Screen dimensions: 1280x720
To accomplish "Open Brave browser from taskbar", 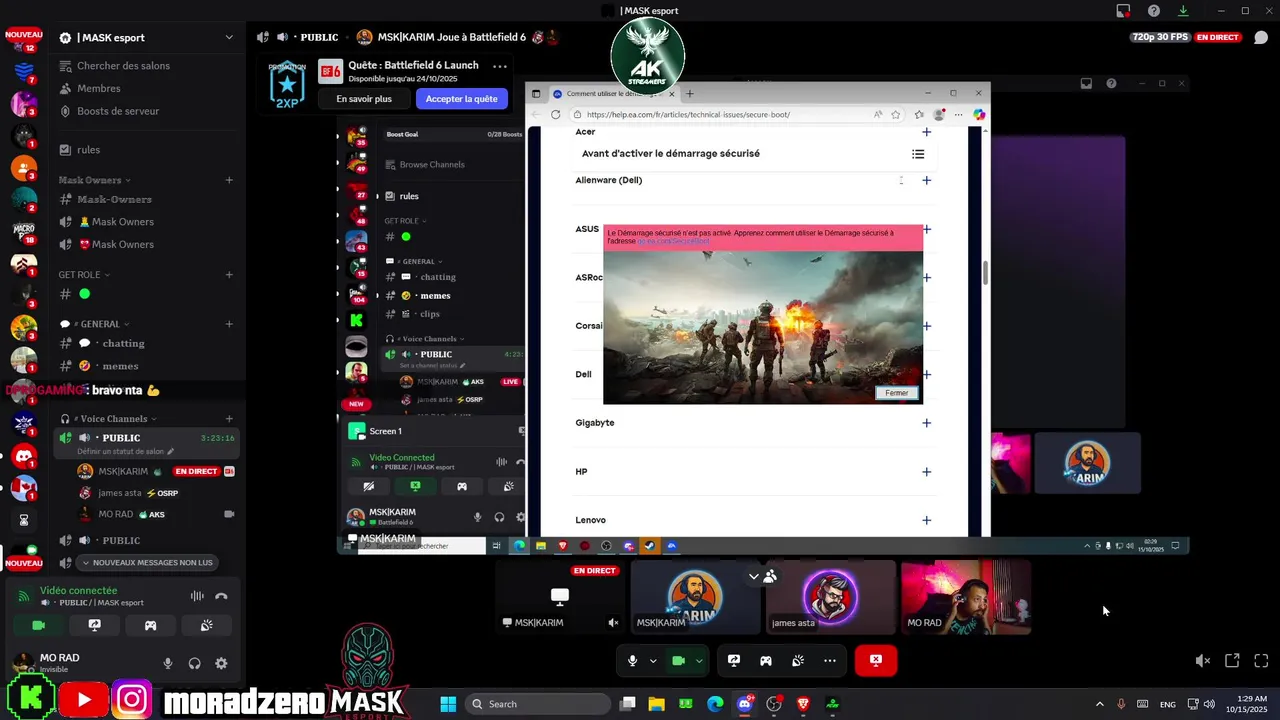I will click(803, 704).
